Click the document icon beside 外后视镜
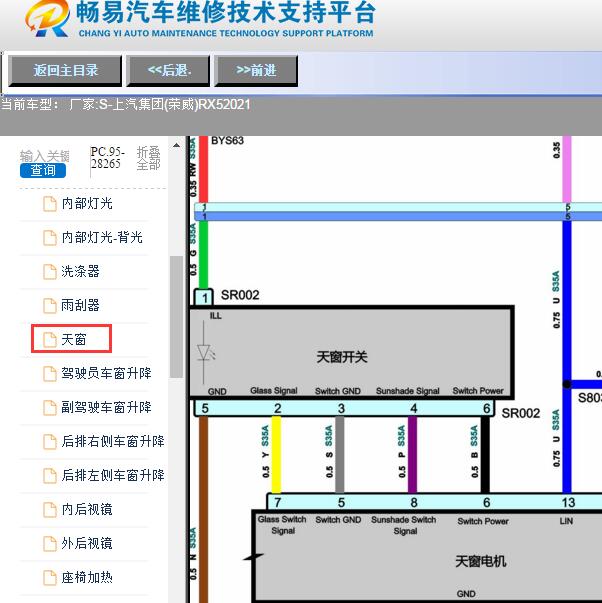This screenshot has width=602, height=603. coord(50,544)
